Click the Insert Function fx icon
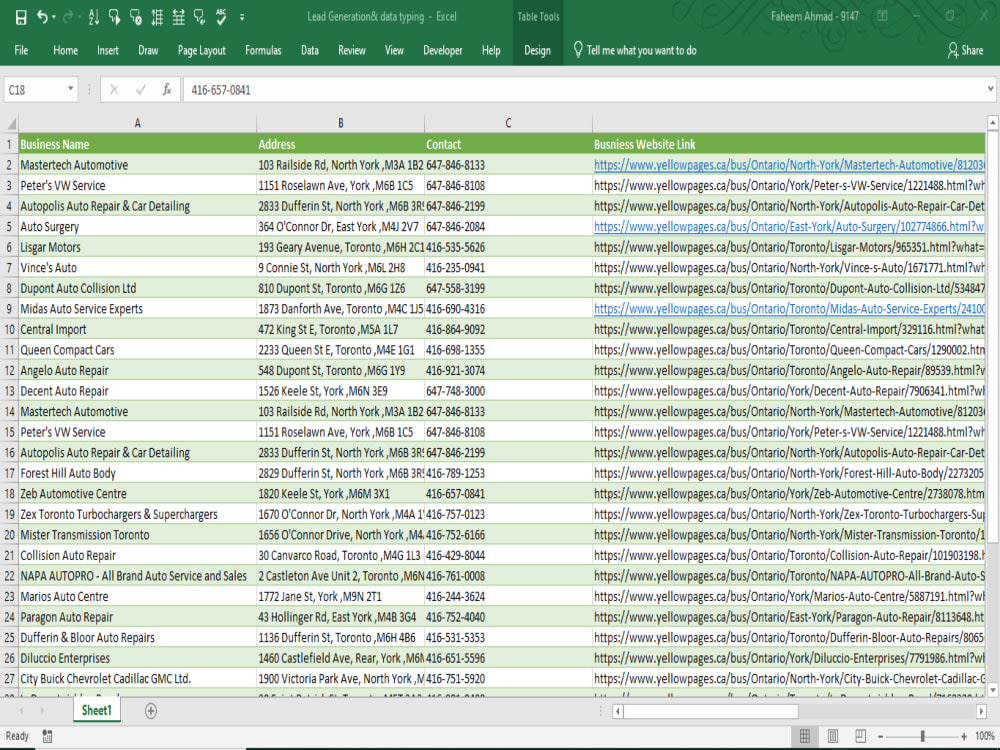Image resolution: width=1000 pixels, height=750 pixels. [166, 90]
